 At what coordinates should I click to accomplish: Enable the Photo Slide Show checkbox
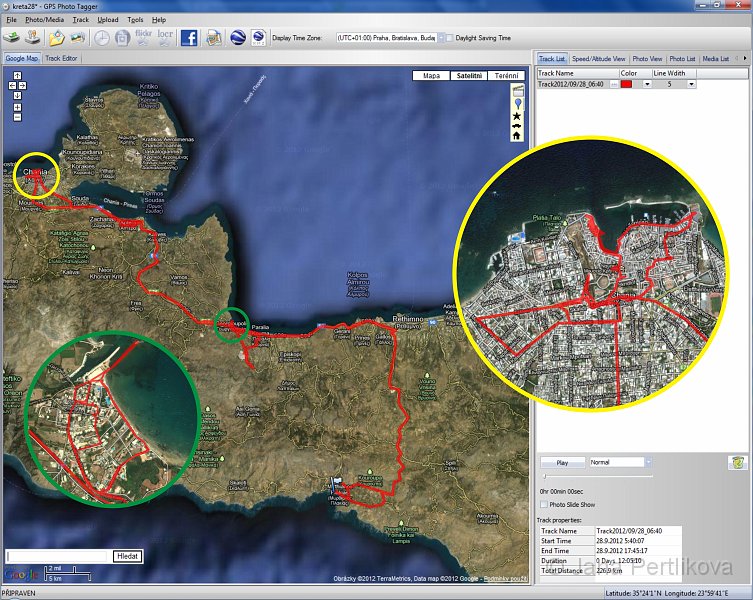click(544, 504)
